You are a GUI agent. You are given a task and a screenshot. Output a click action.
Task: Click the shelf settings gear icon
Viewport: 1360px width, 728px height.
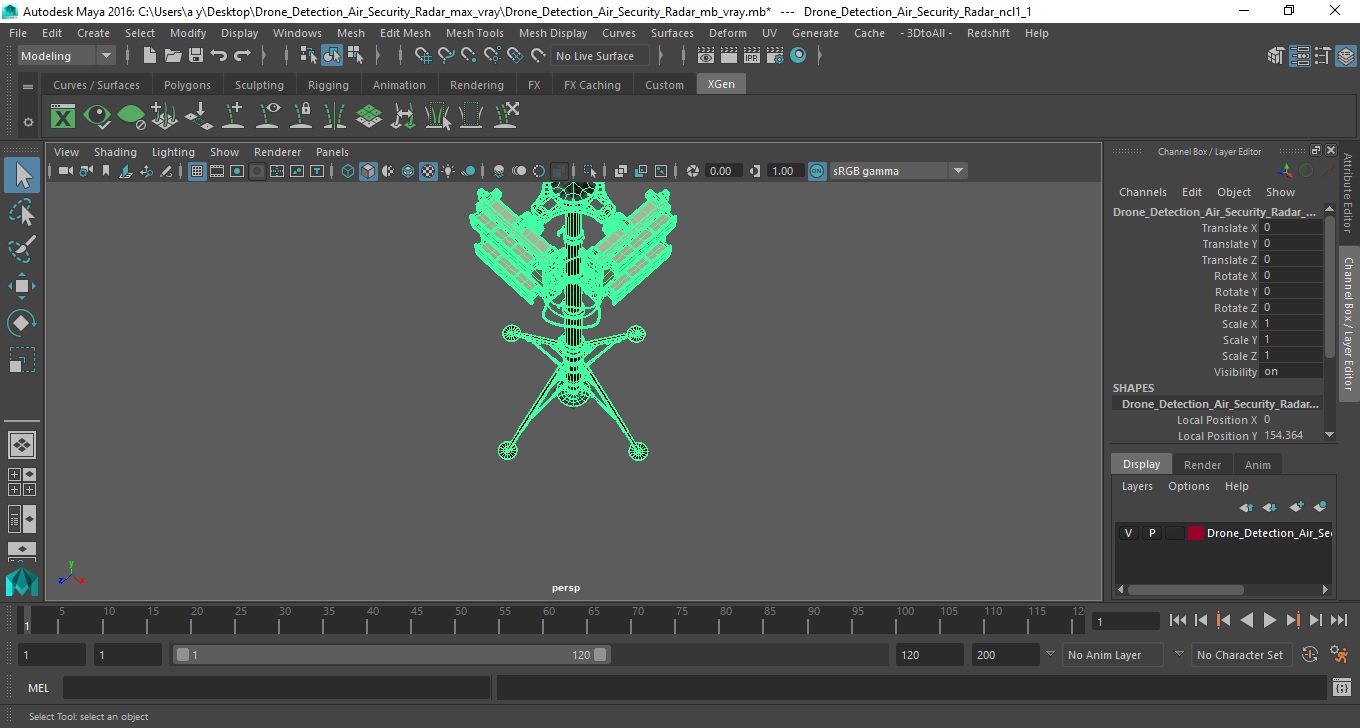(28, 122)
